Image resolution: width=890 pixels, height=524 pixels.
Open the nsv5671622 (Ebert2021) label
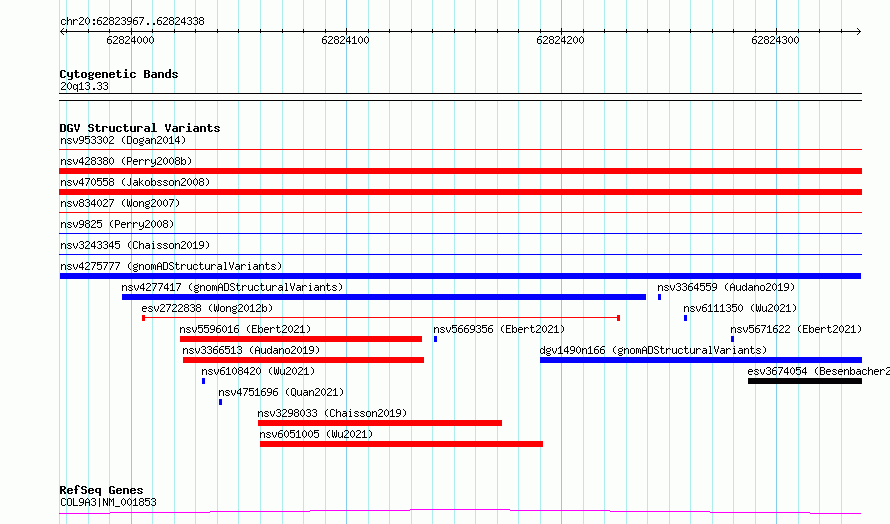(x=796, y=329)
